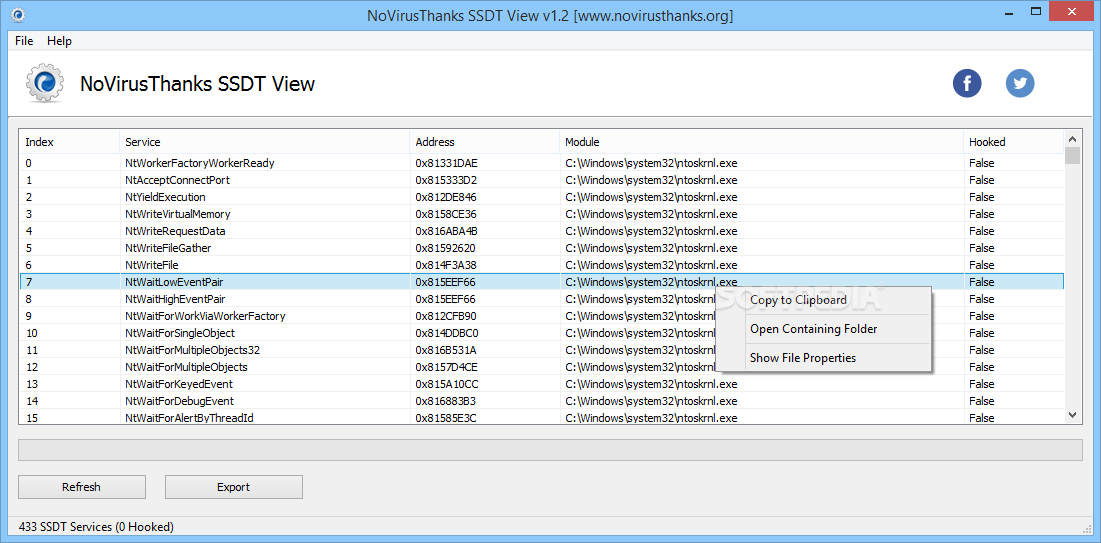
Task: Click address 0x81585E3C
Action: click(x=446, y=418)
